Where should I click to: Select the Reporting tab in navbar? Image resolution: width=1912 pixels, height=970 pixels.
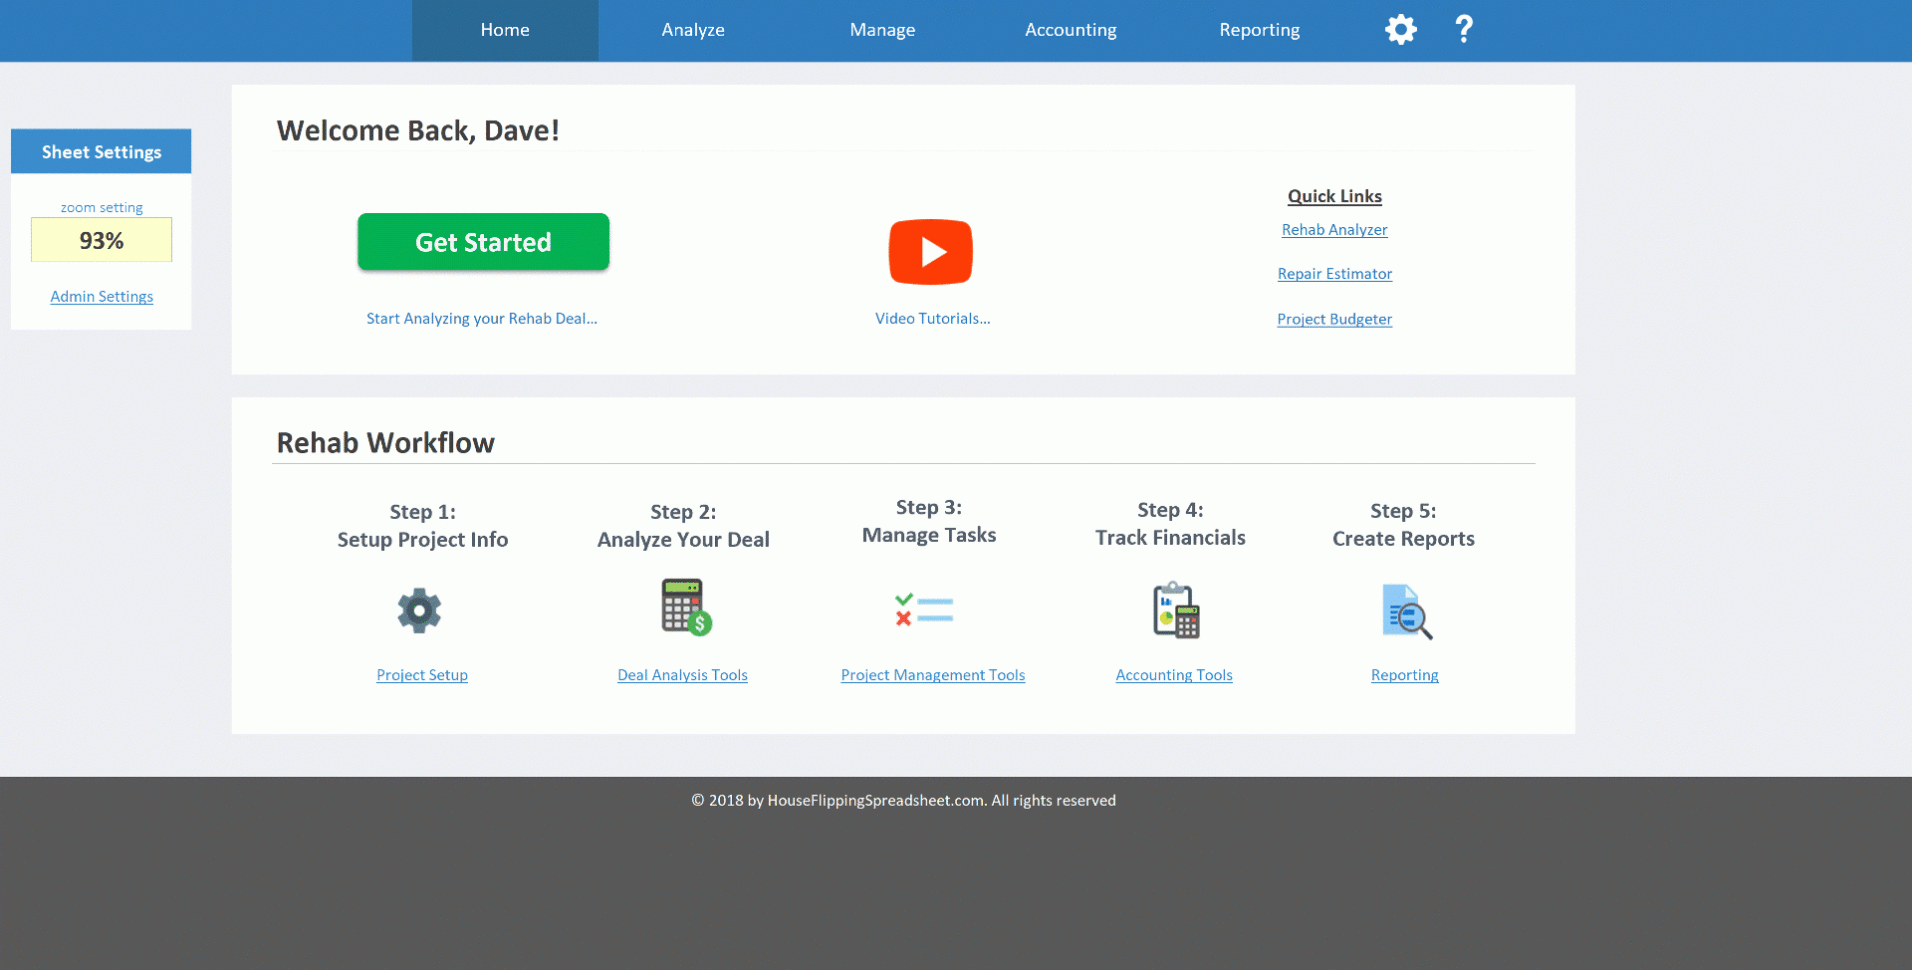(x=1259, y=30)
